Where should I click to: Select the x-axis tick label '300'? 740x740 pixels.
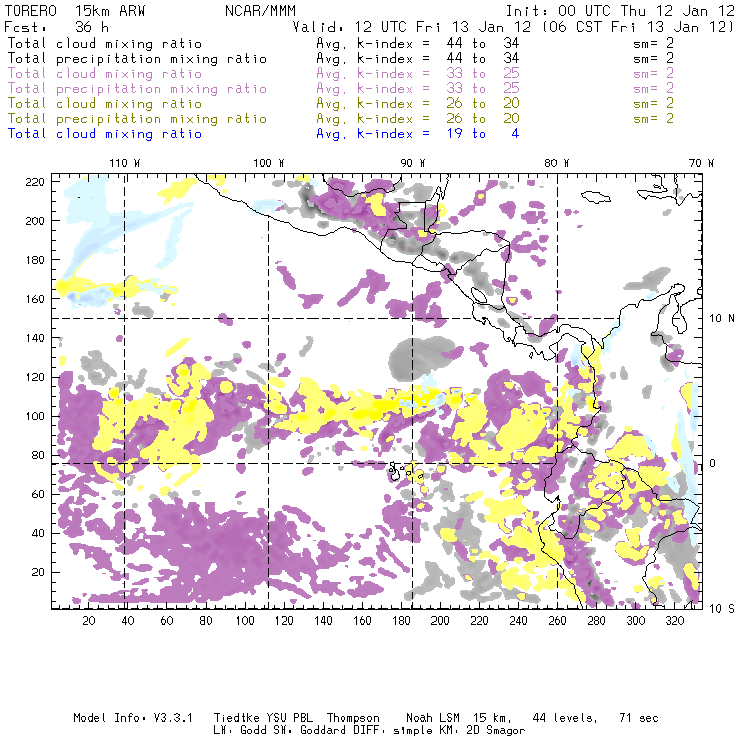pyautogui.click(x=636, y=621)
